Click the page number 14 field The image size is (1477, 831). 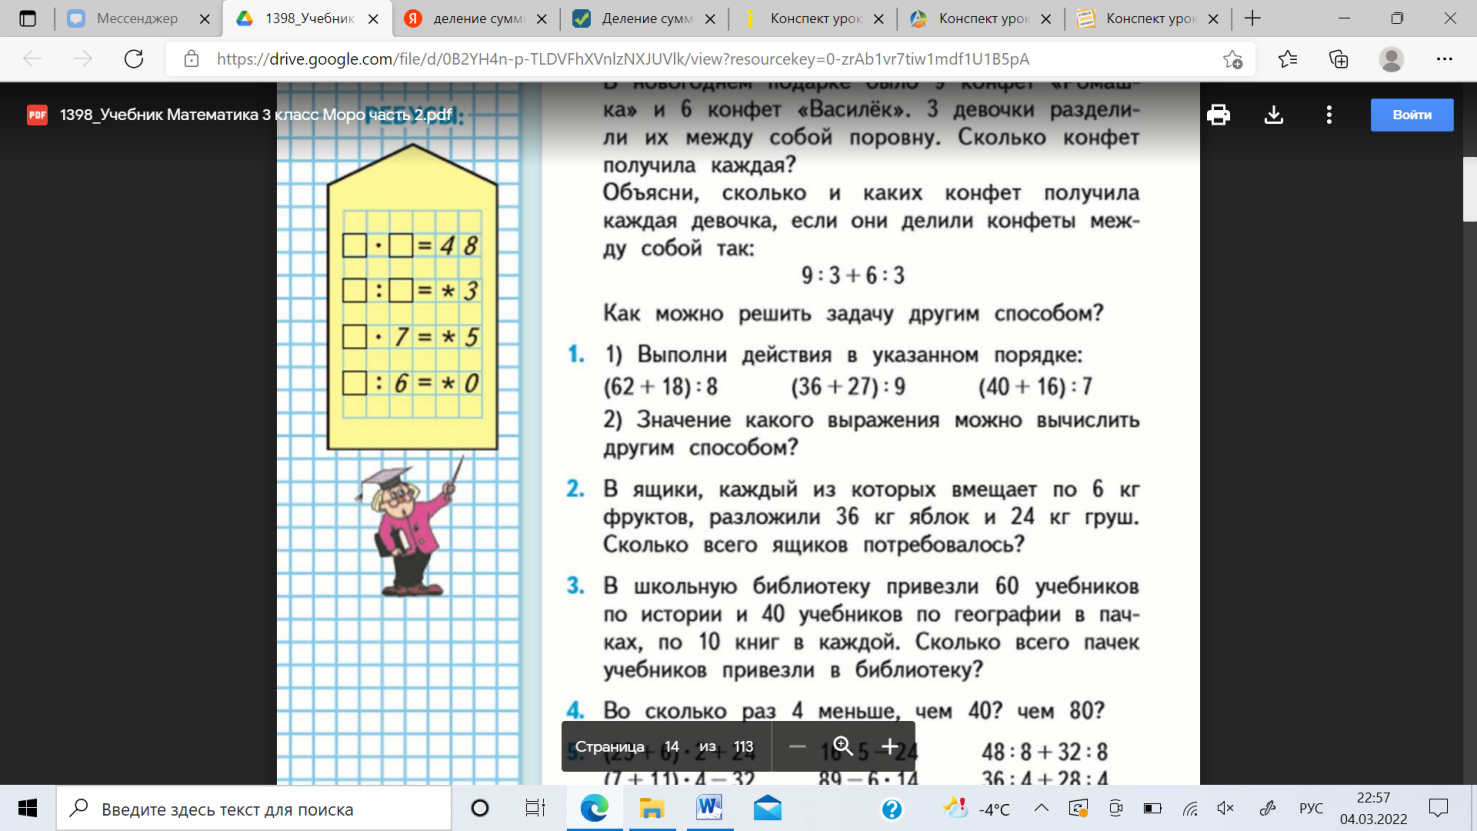coord(672,747)
